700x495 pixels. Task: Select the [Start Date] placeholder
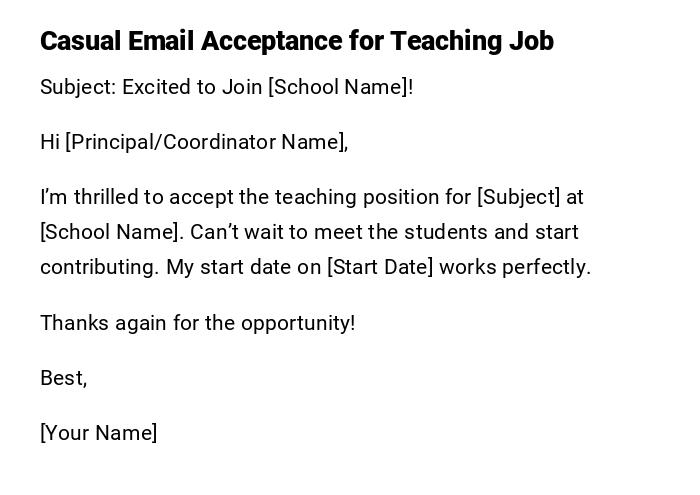pyautogui.click(x=380, y=267)
